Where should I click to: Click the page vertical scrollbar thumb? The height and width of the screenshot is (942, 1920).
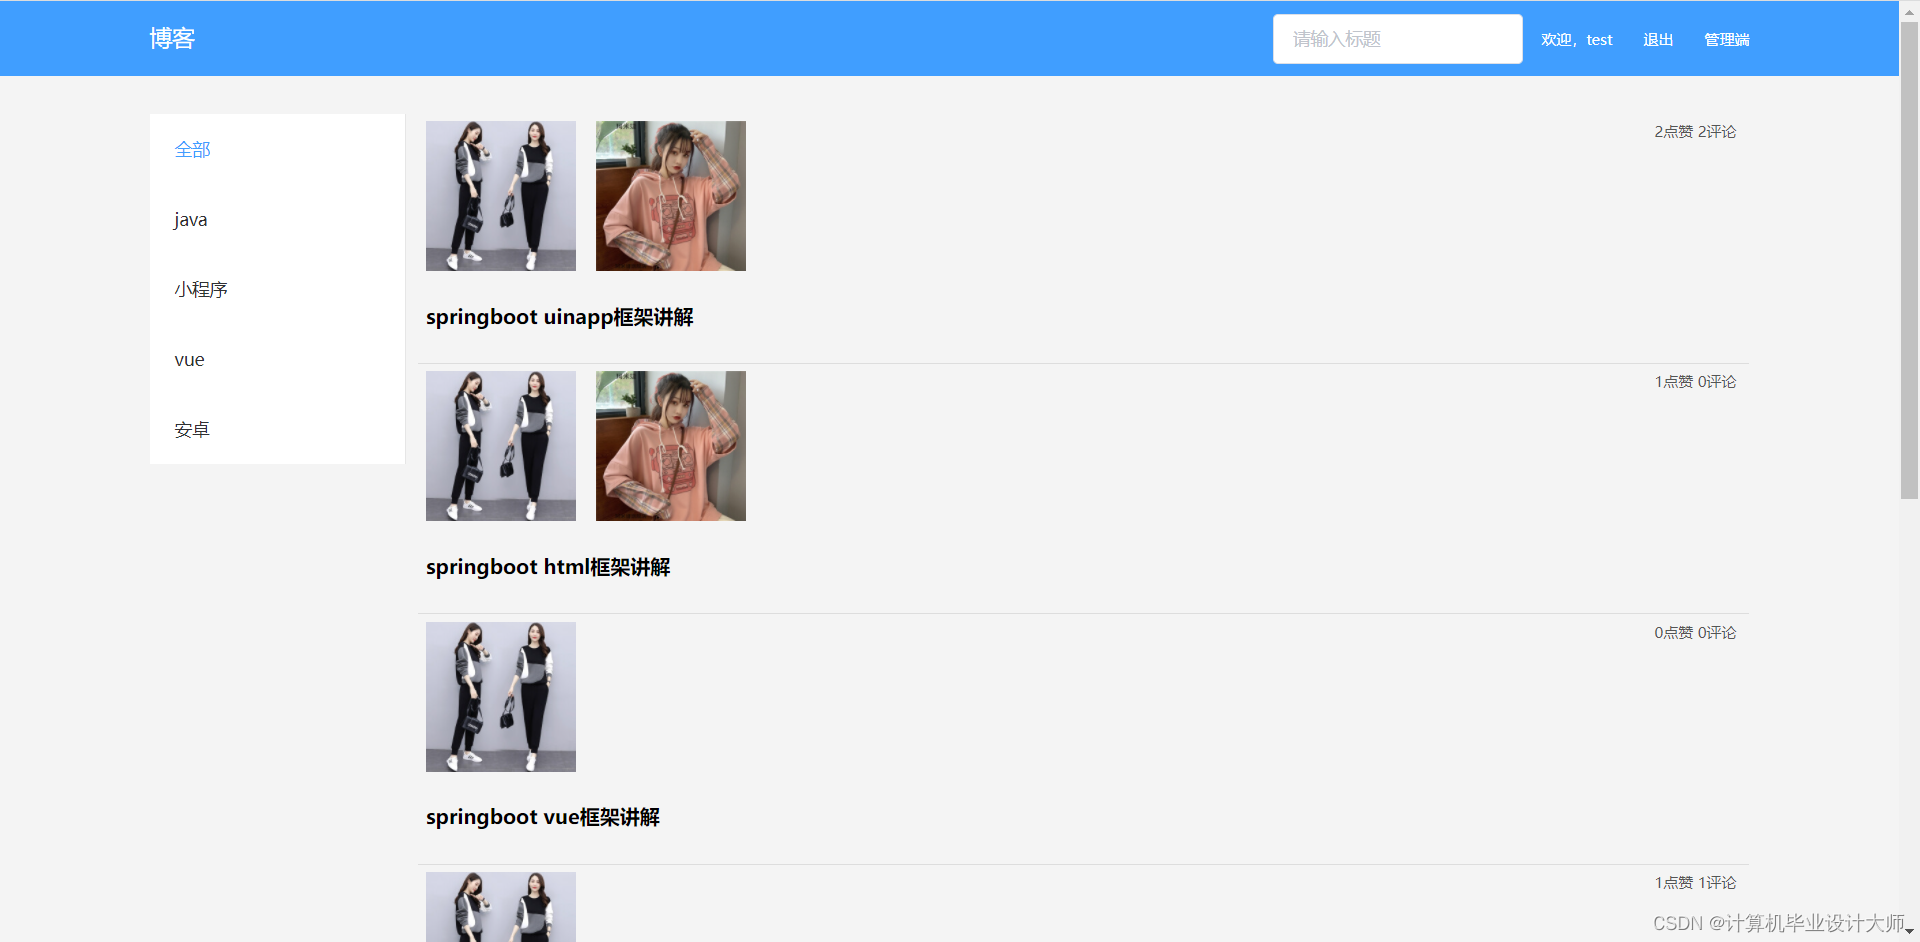1909,260
